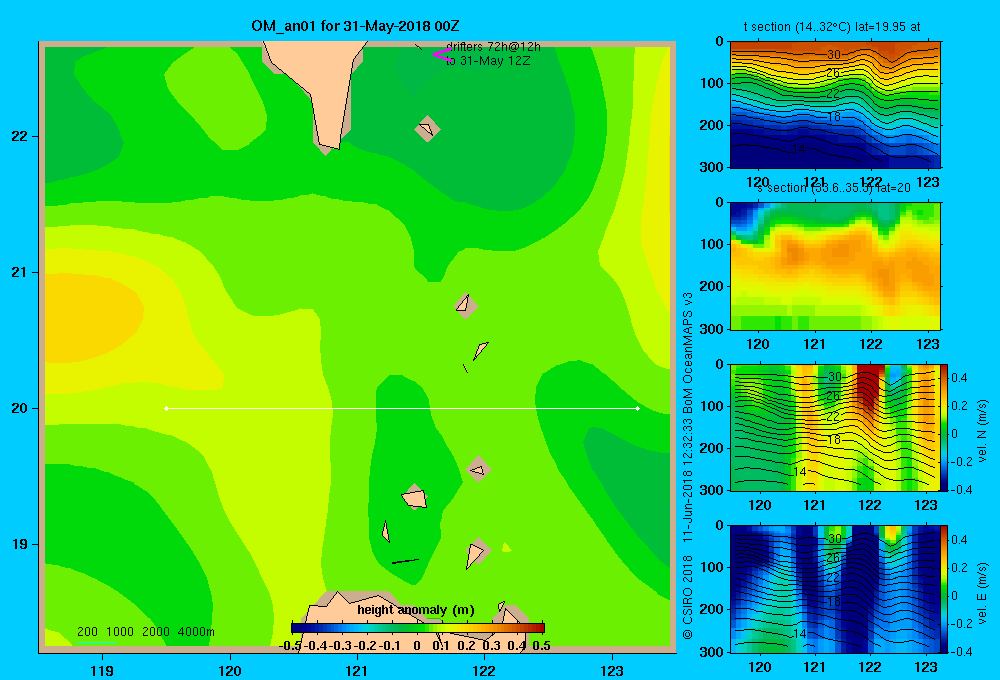1000x680 pixels.
Task: Click the '18' contour label in the vel. N panel
Action: 834,440
